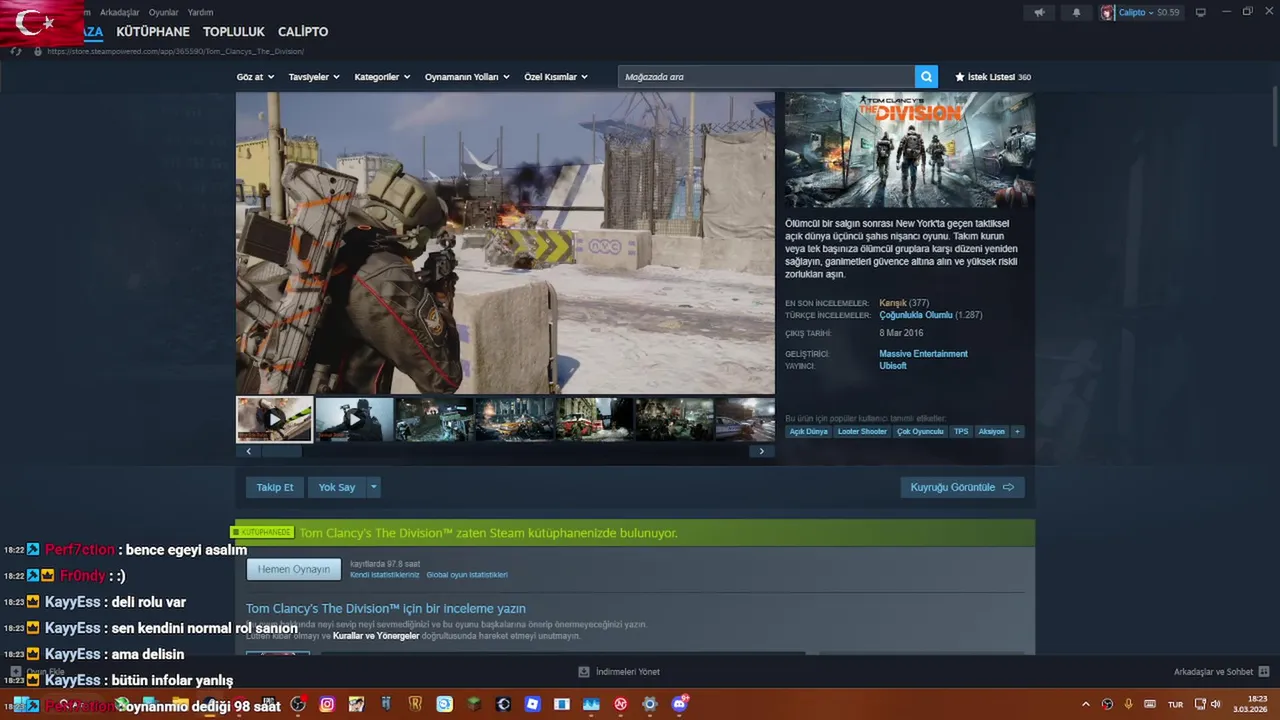This screenshot has height=720, width=1280.
Task: Click the Calipto profile avatar icon
Action: [x=1107, y=12]
